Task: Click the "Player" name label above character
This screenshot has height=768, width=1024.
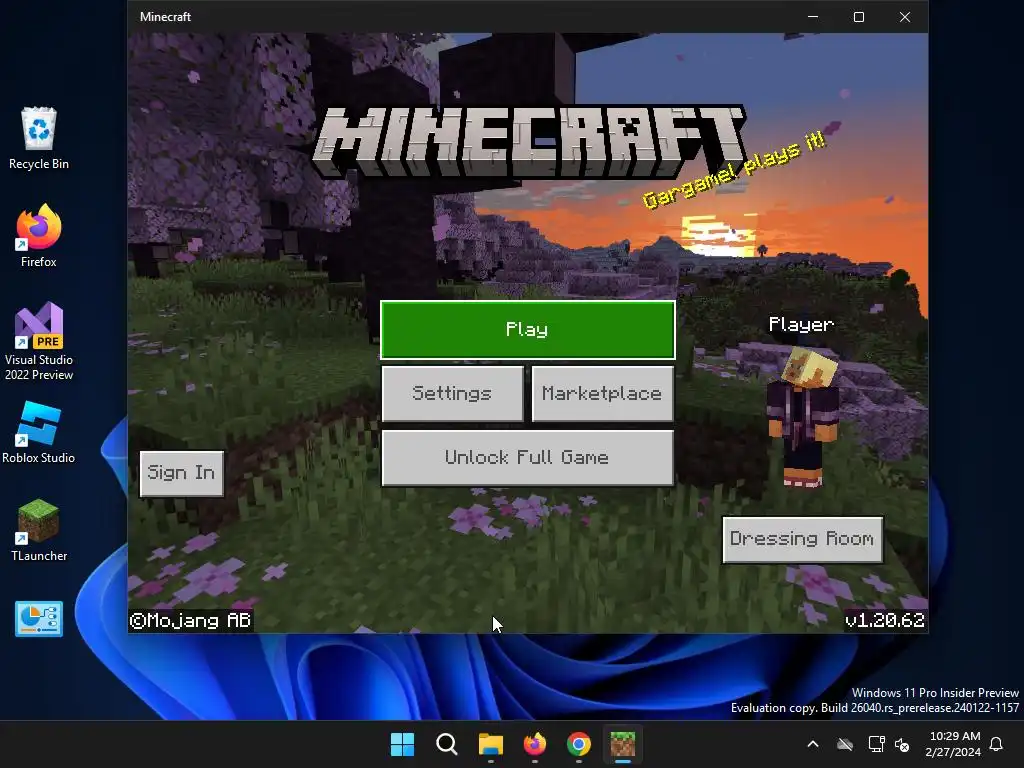Action: tap(801, 325)
